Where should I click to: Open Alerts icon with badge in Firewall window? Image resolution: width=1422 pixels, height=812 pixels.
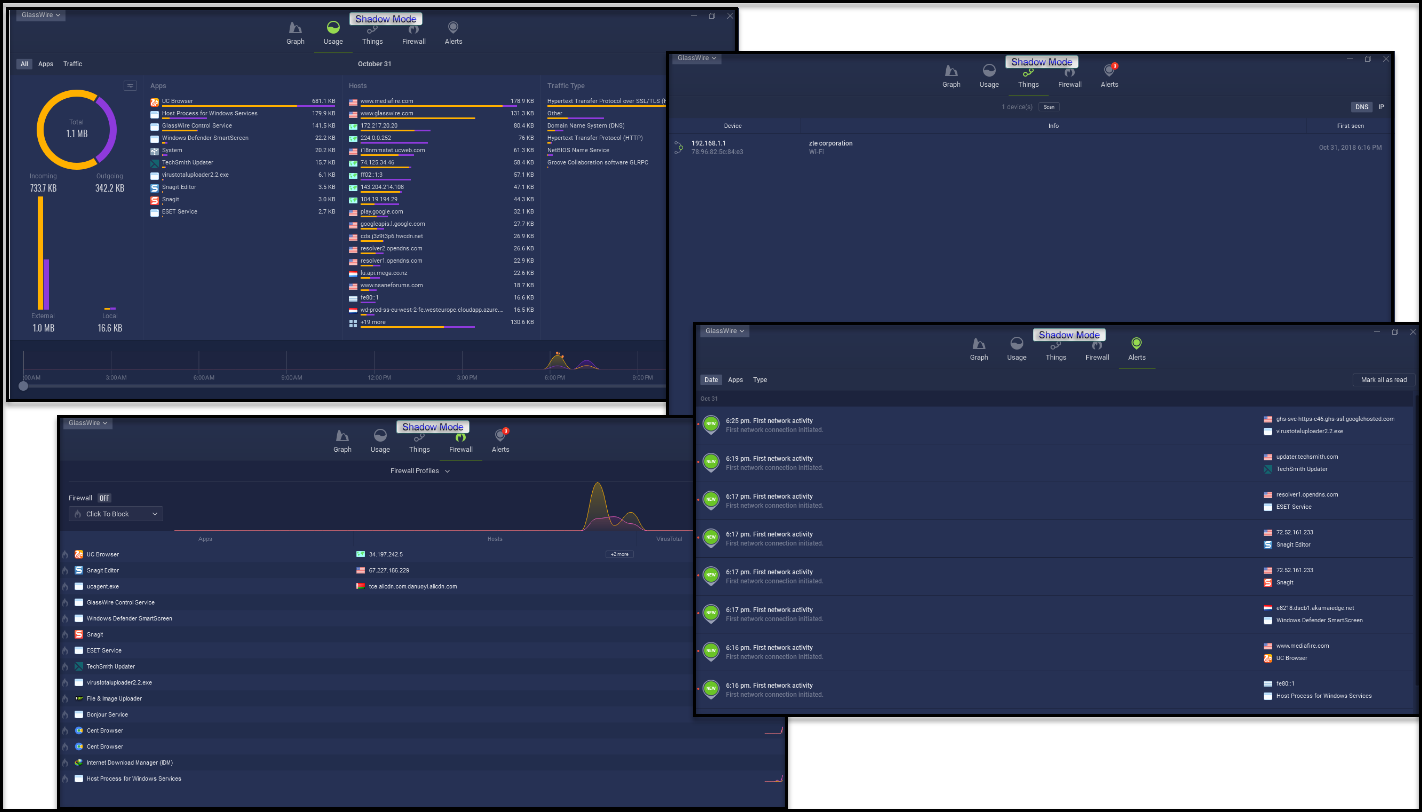coord(501,435)
